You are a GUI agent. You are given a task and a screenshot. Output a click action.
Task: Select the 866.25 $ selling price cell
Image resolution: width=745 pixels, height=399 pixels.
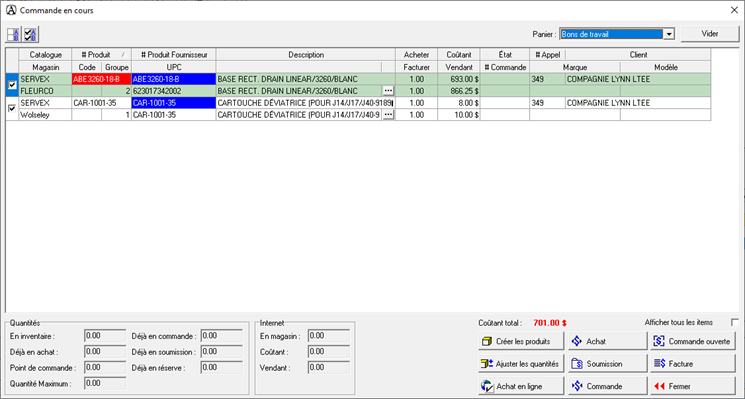click(459, 90)
